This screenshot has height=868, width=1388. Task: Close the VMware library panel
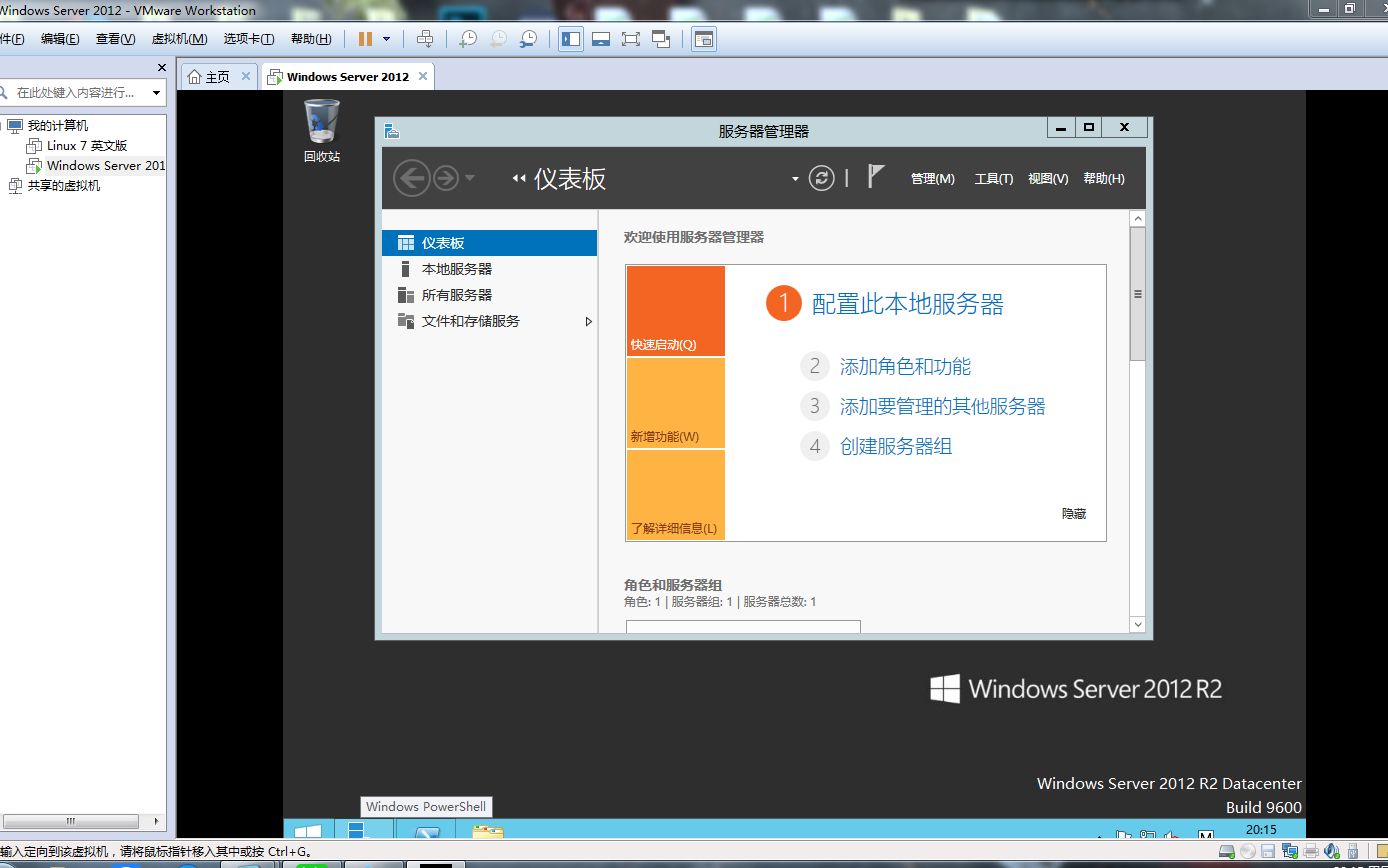coord(162,68)
